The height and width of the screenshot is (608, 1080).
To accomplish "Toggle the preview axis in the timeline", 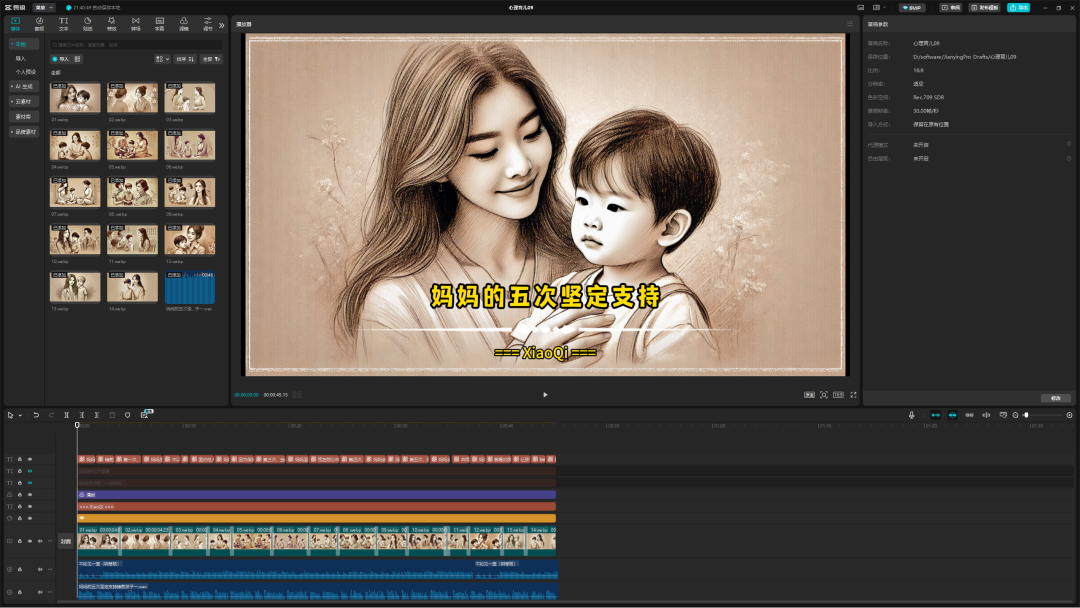I will tap(986, 415).
